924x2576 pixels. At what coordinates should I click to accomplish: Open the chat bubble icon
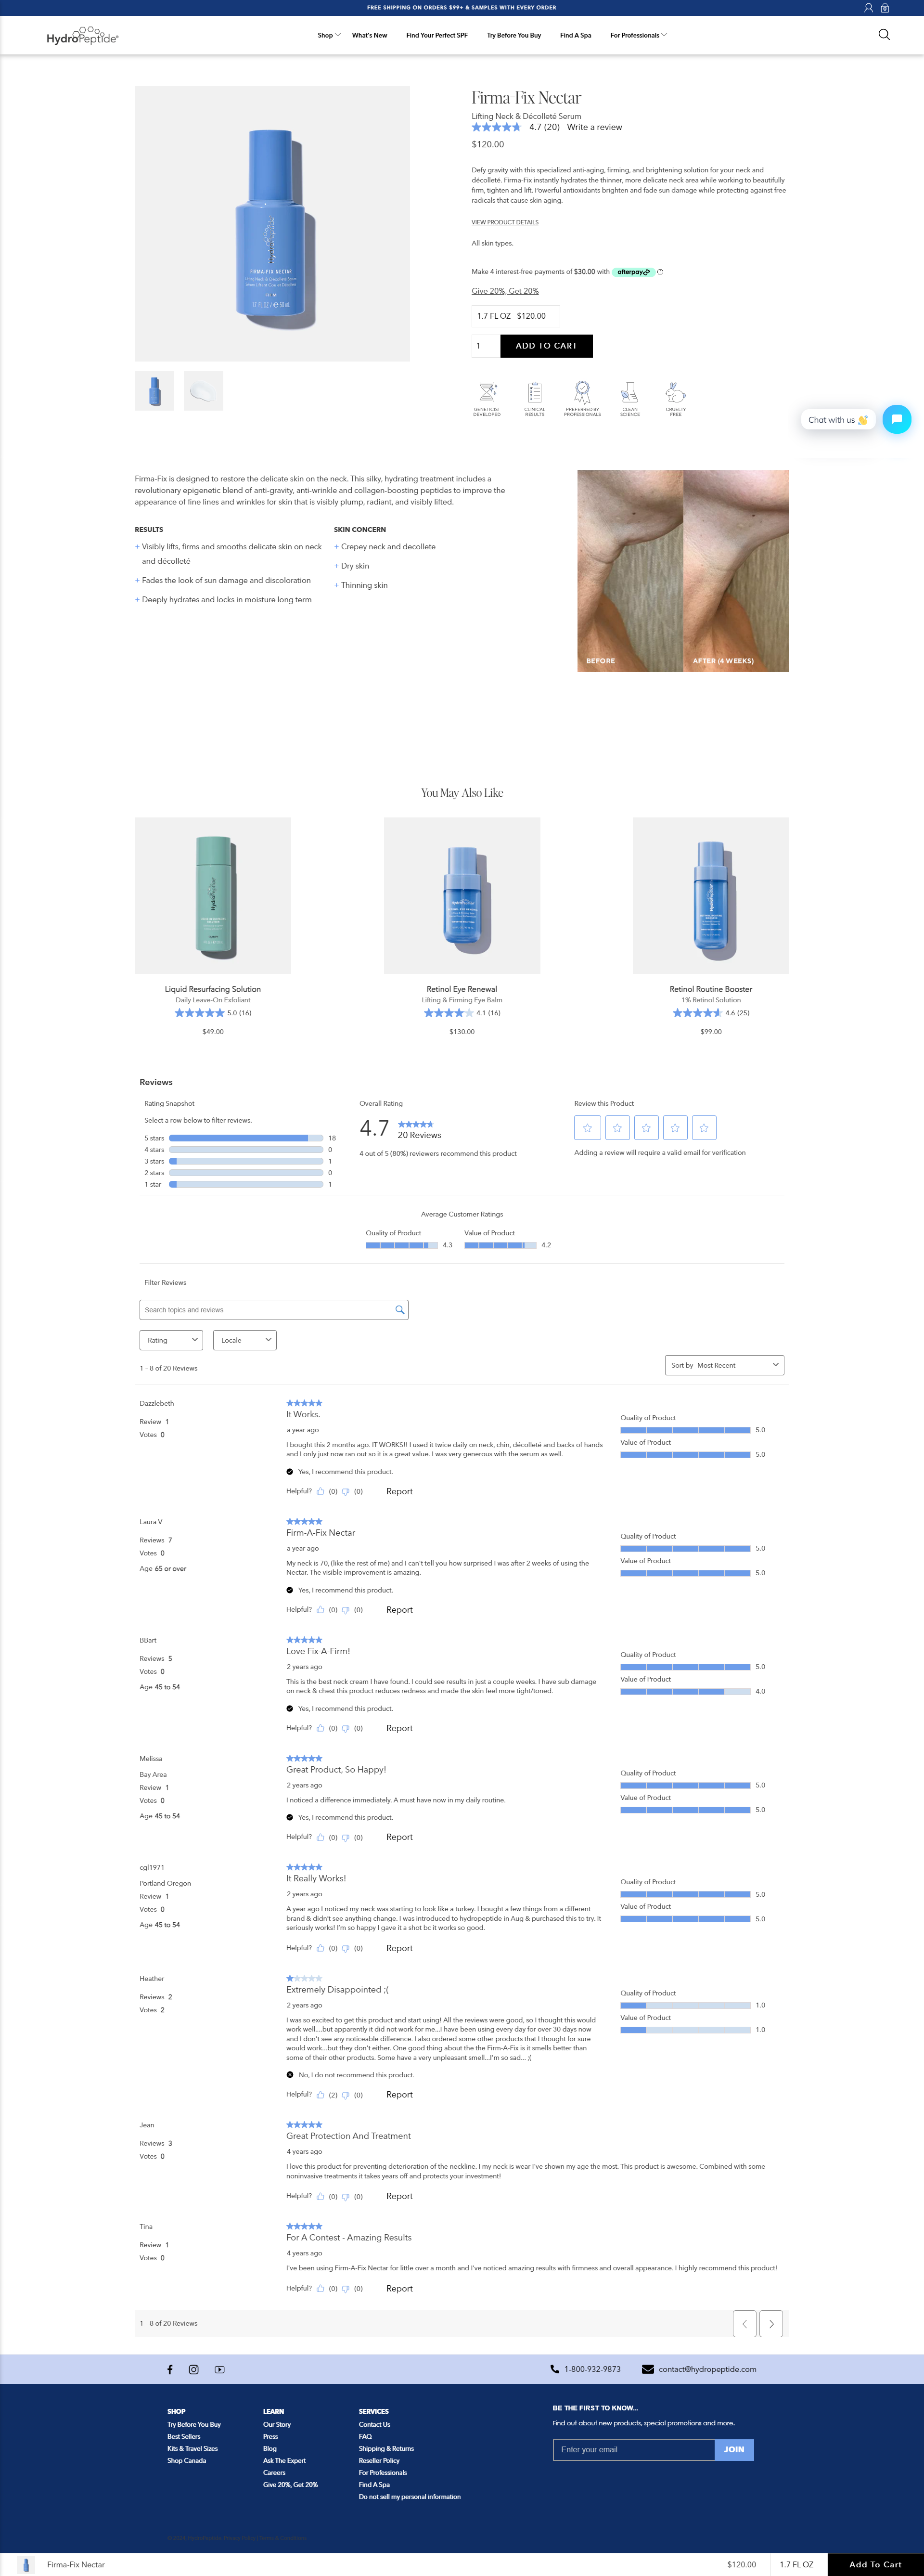(897, 419)
